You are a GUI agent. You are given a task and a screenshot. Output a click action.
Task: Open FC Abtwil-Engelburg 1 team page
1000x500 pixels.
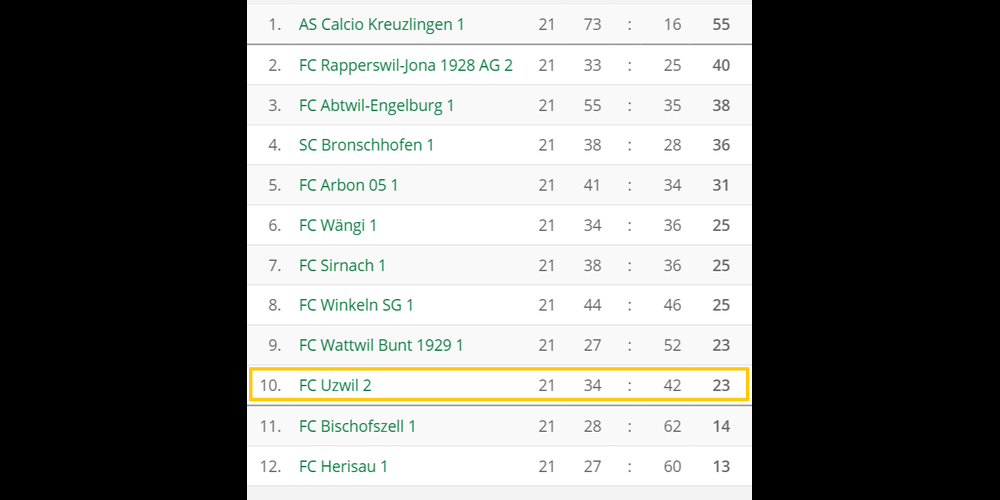coord(376,105)
